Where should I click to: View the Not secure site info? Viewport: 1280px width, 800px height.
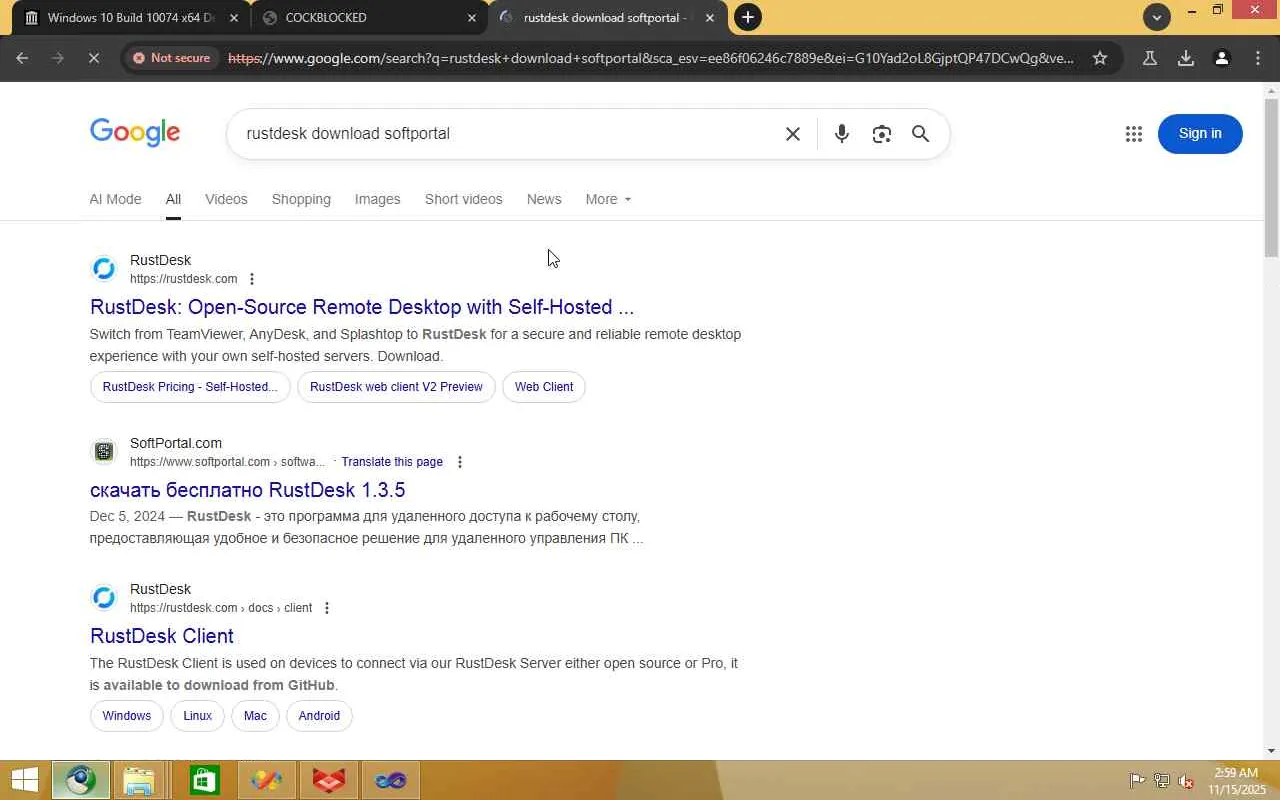[x=171, y=58]
